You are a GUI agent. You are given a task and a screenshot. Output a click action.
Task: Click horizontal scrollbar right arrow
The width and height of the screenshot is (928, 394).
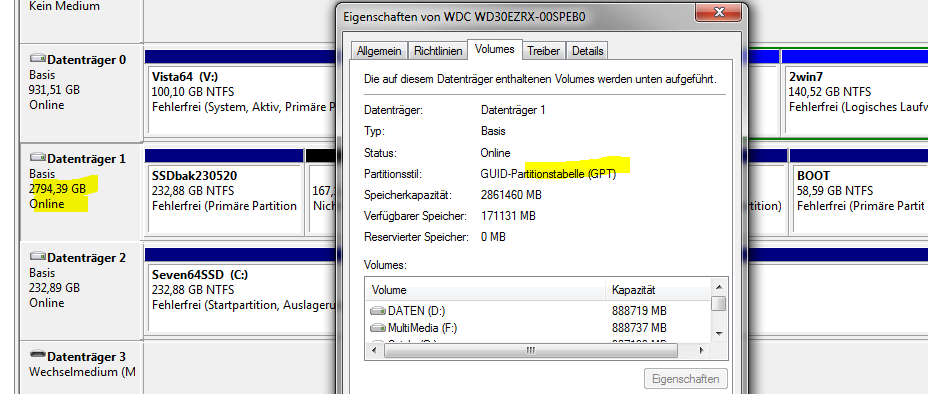tap(701, 350)
